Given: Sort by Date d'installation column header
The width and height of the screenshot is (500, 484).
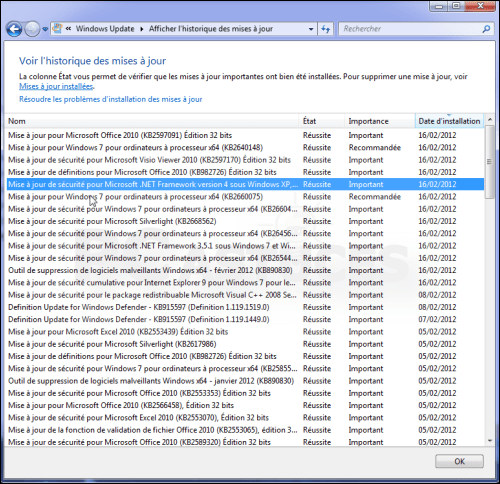Looking at the screenshot, I should point(449,121).
